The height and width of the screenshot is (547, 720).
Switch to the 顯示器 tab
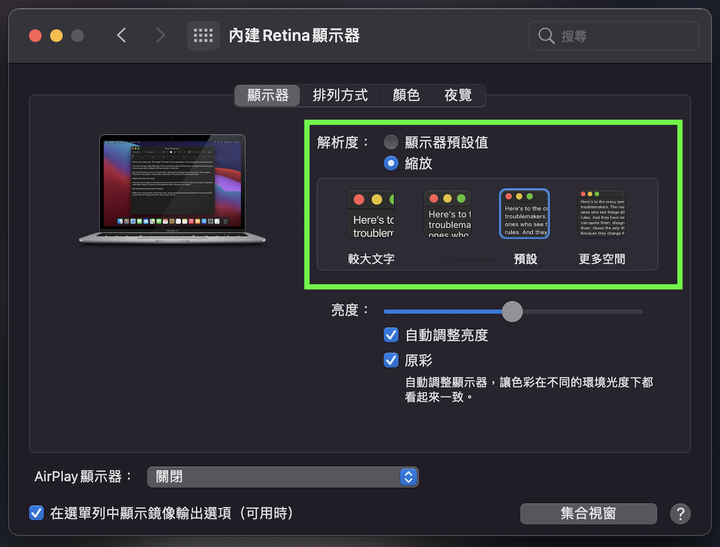[x=268, y=96]
